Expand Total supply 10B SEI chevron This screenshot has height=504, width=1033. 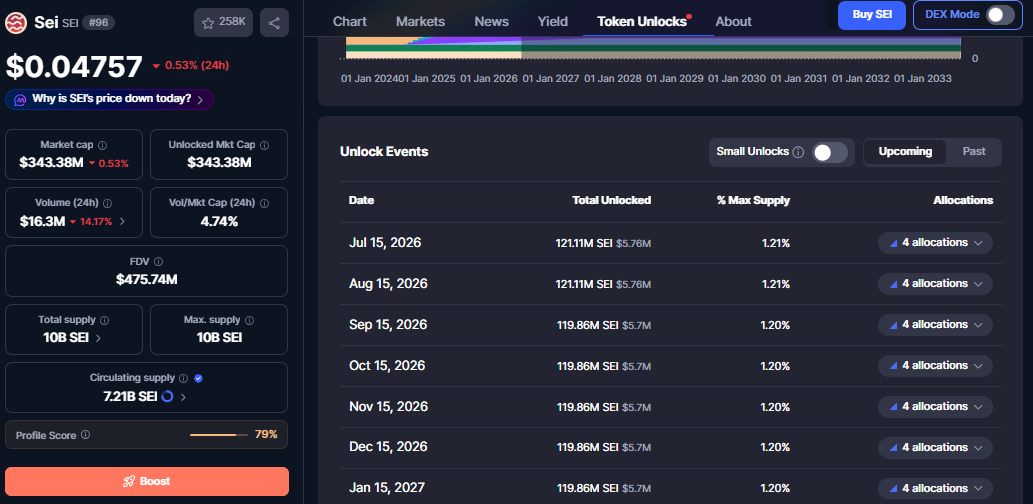click(x=99, y=338)
